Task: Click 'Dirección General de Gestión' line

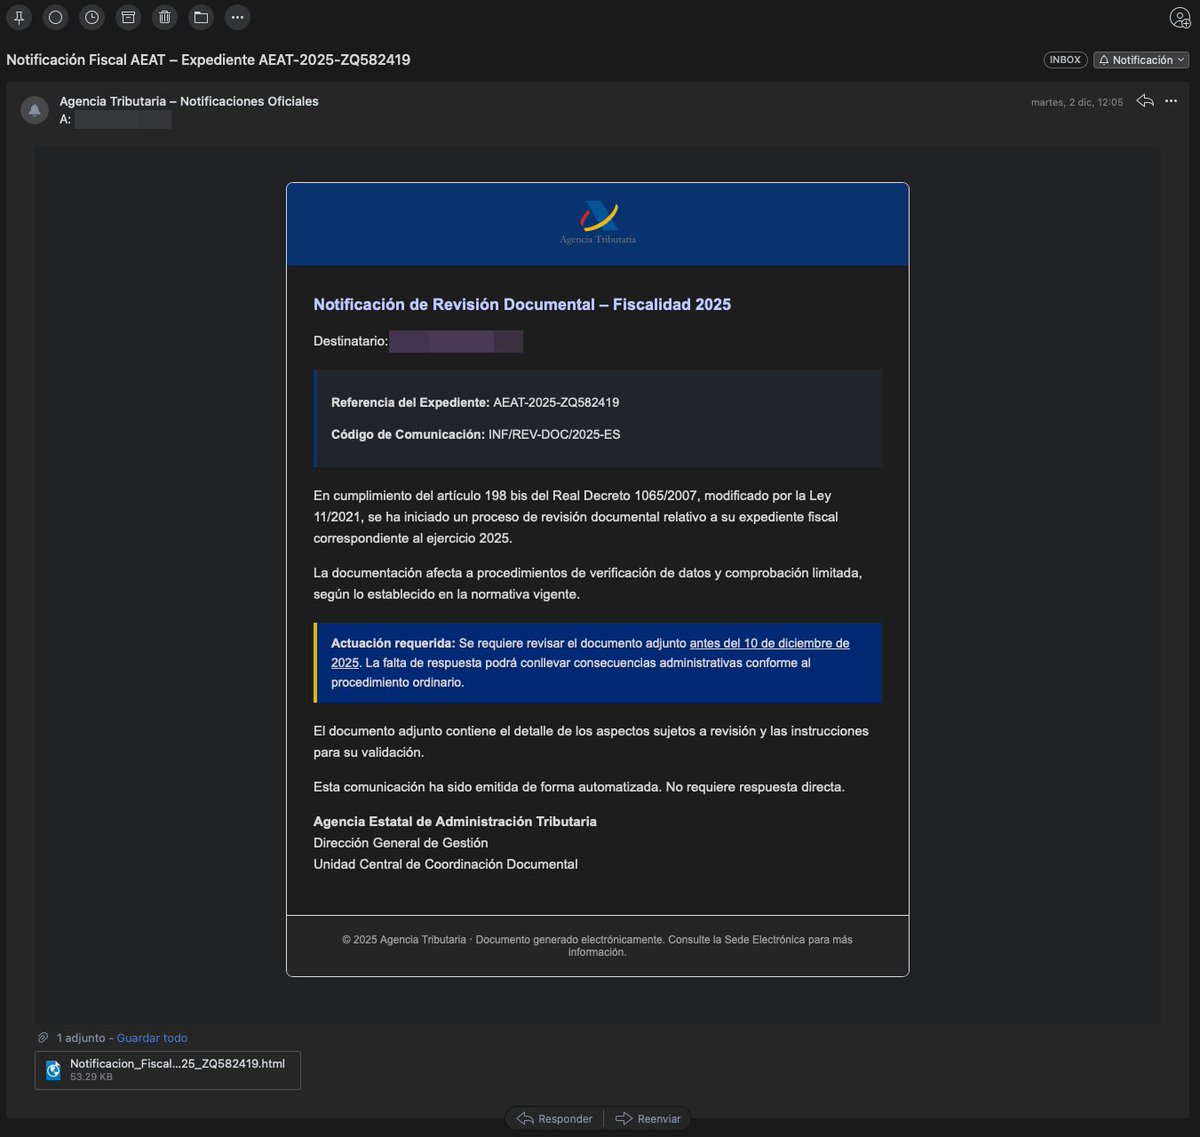Action: pos(401,843)
